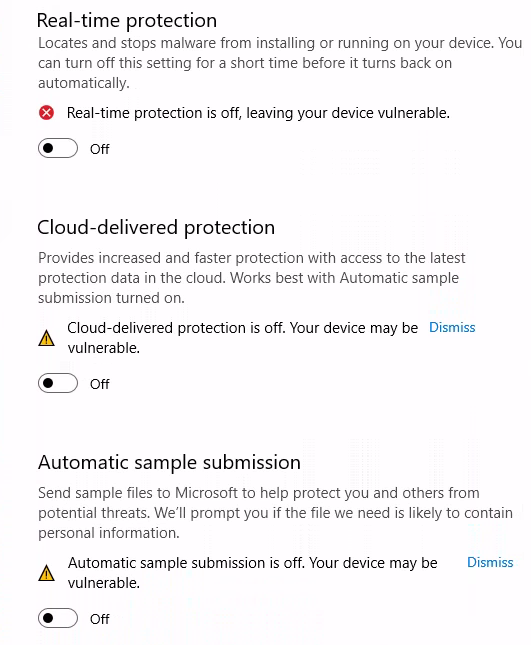This screenshot has height=645, width=531.
Task: Click the warning triangle beside Automatic sample submission alert
Action: 46,573
